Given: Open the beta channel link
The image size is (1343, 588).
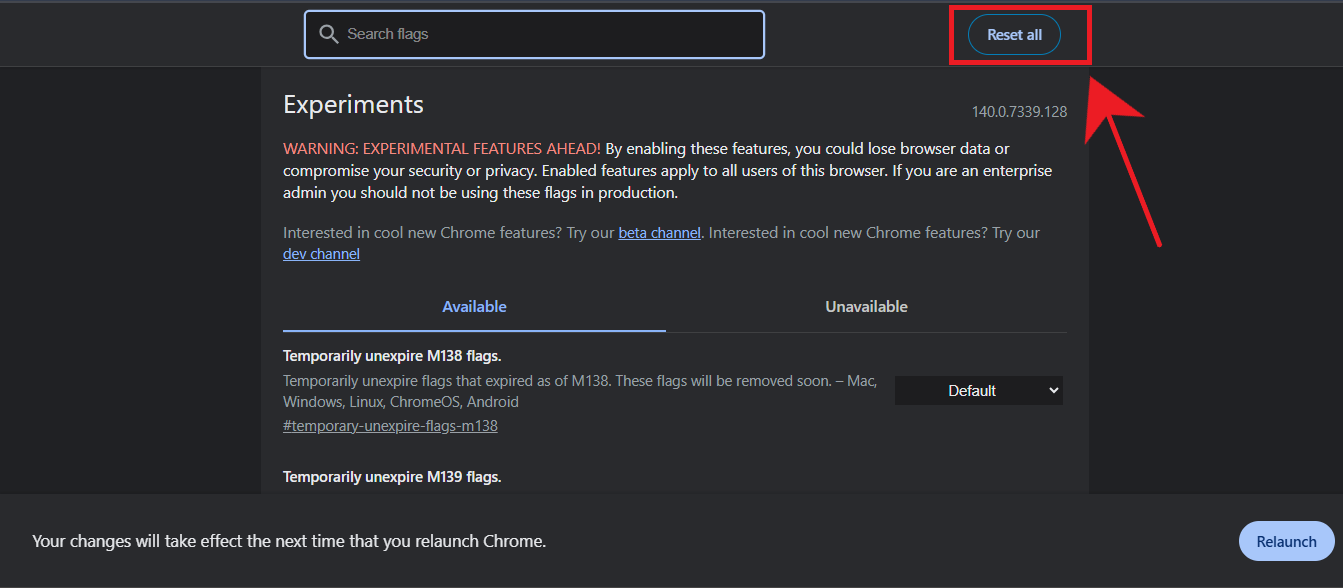Looking at the screenshot, I should coord(659,233).
